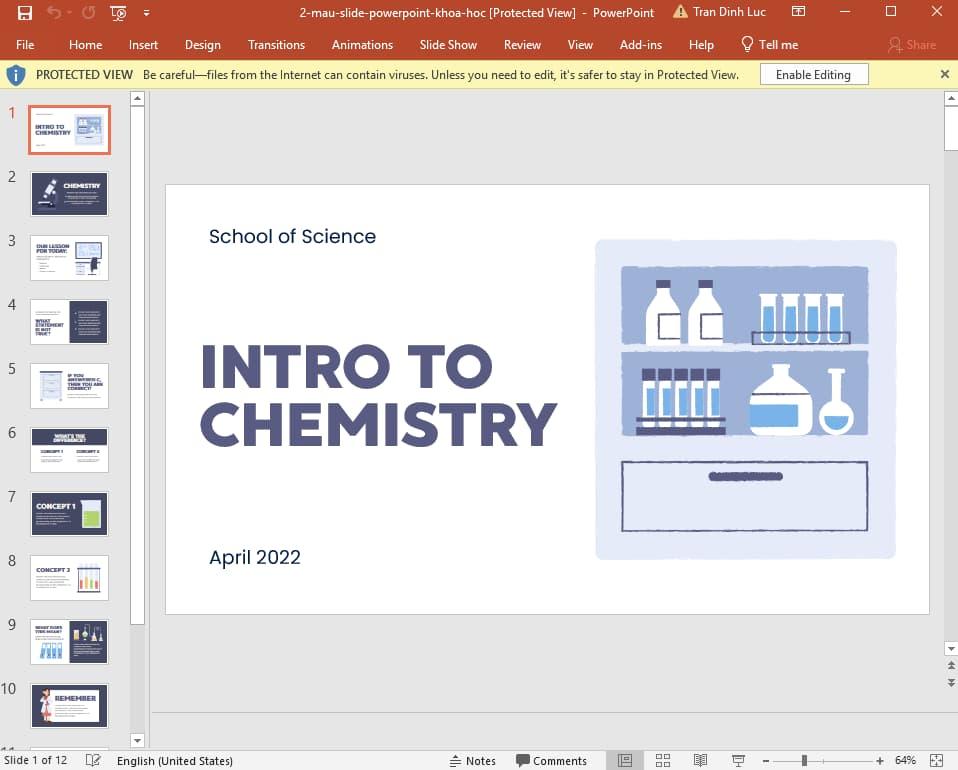
Task: Switch to Slide Sorter view
Action: coord(662,760)
